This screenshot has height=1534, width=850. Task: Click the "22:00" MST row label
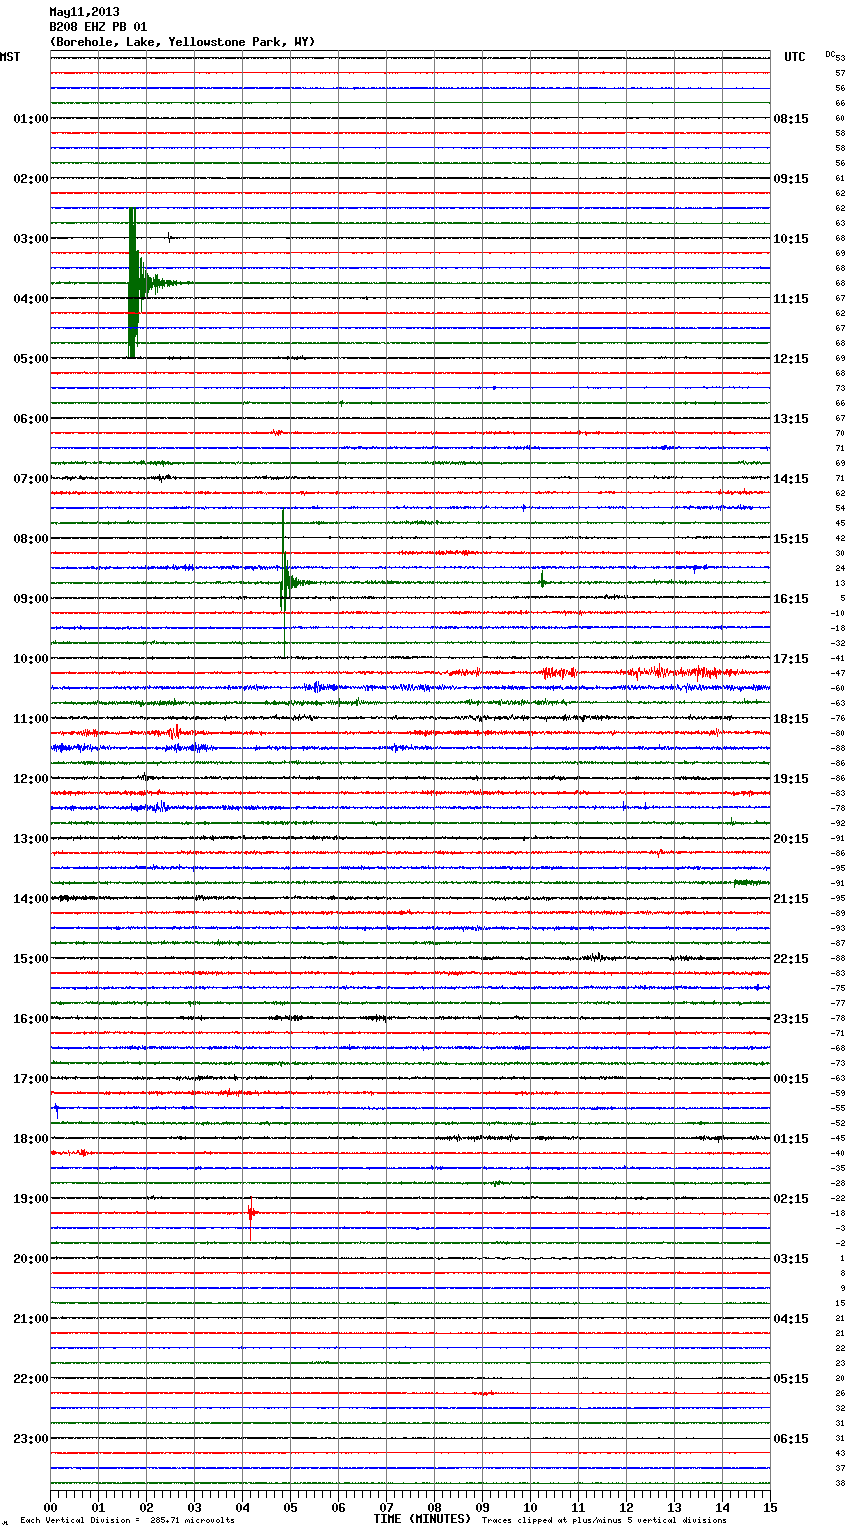[x=31, y=1379]
